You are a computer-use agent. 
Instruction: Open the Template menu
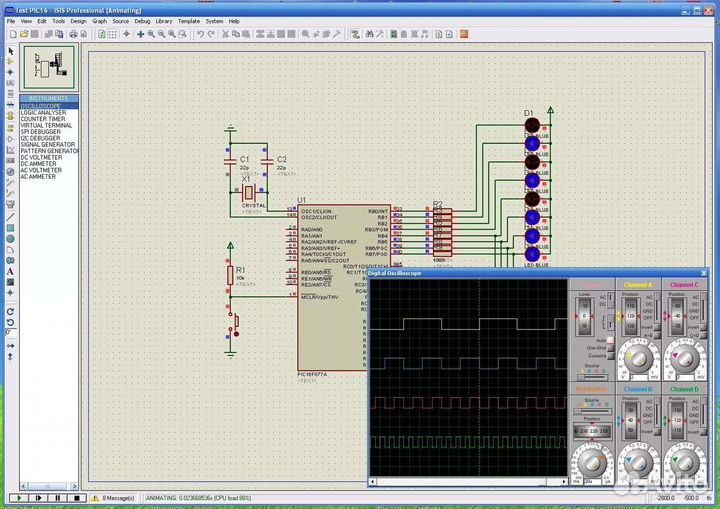click(x=189, y=21)
